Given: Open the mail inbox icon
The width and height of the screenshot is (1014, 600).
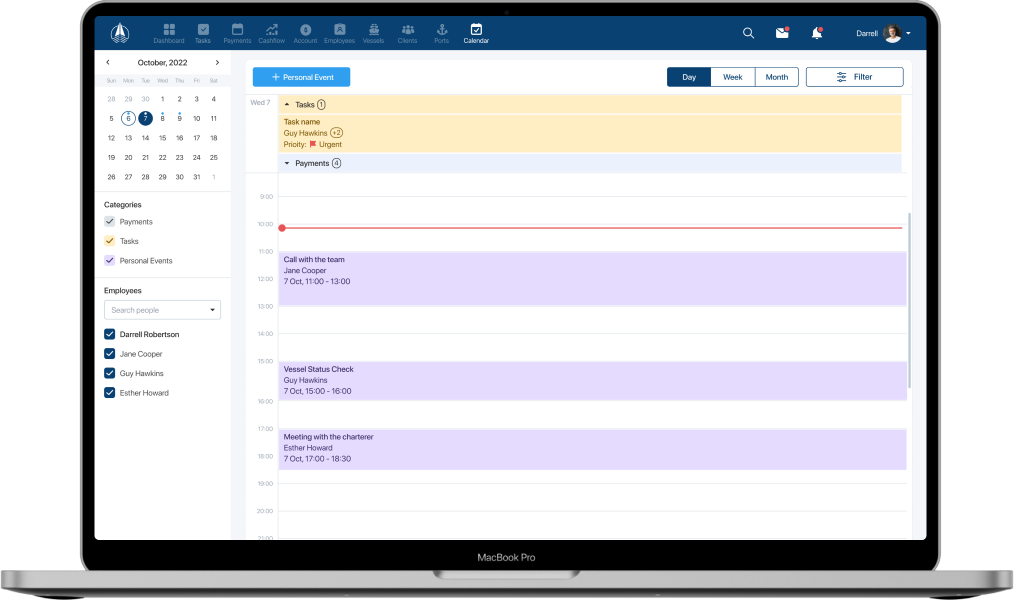Looking at the screenshot, I should [x=782, y=32].
